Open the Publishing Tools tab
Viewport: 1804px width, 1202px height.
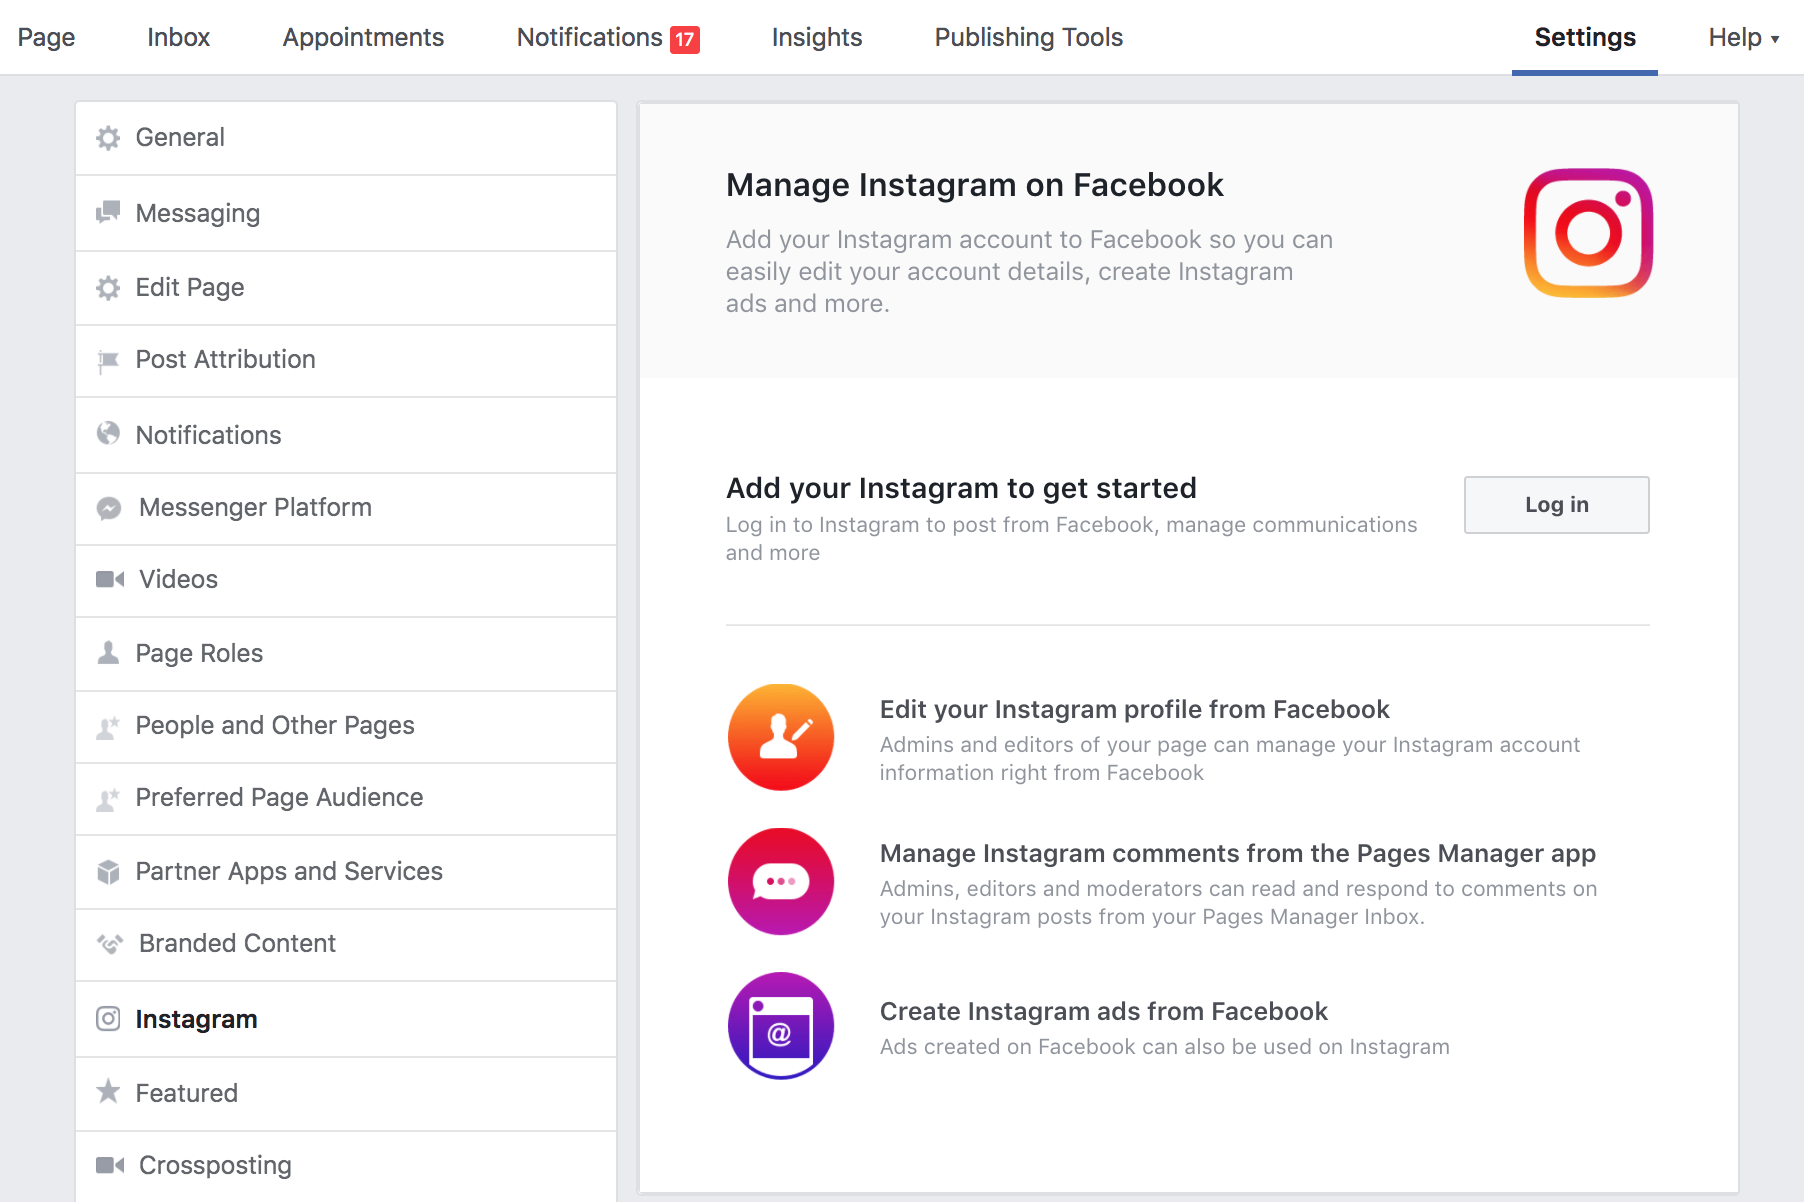pyautogui.click(x=1028, y=38)
